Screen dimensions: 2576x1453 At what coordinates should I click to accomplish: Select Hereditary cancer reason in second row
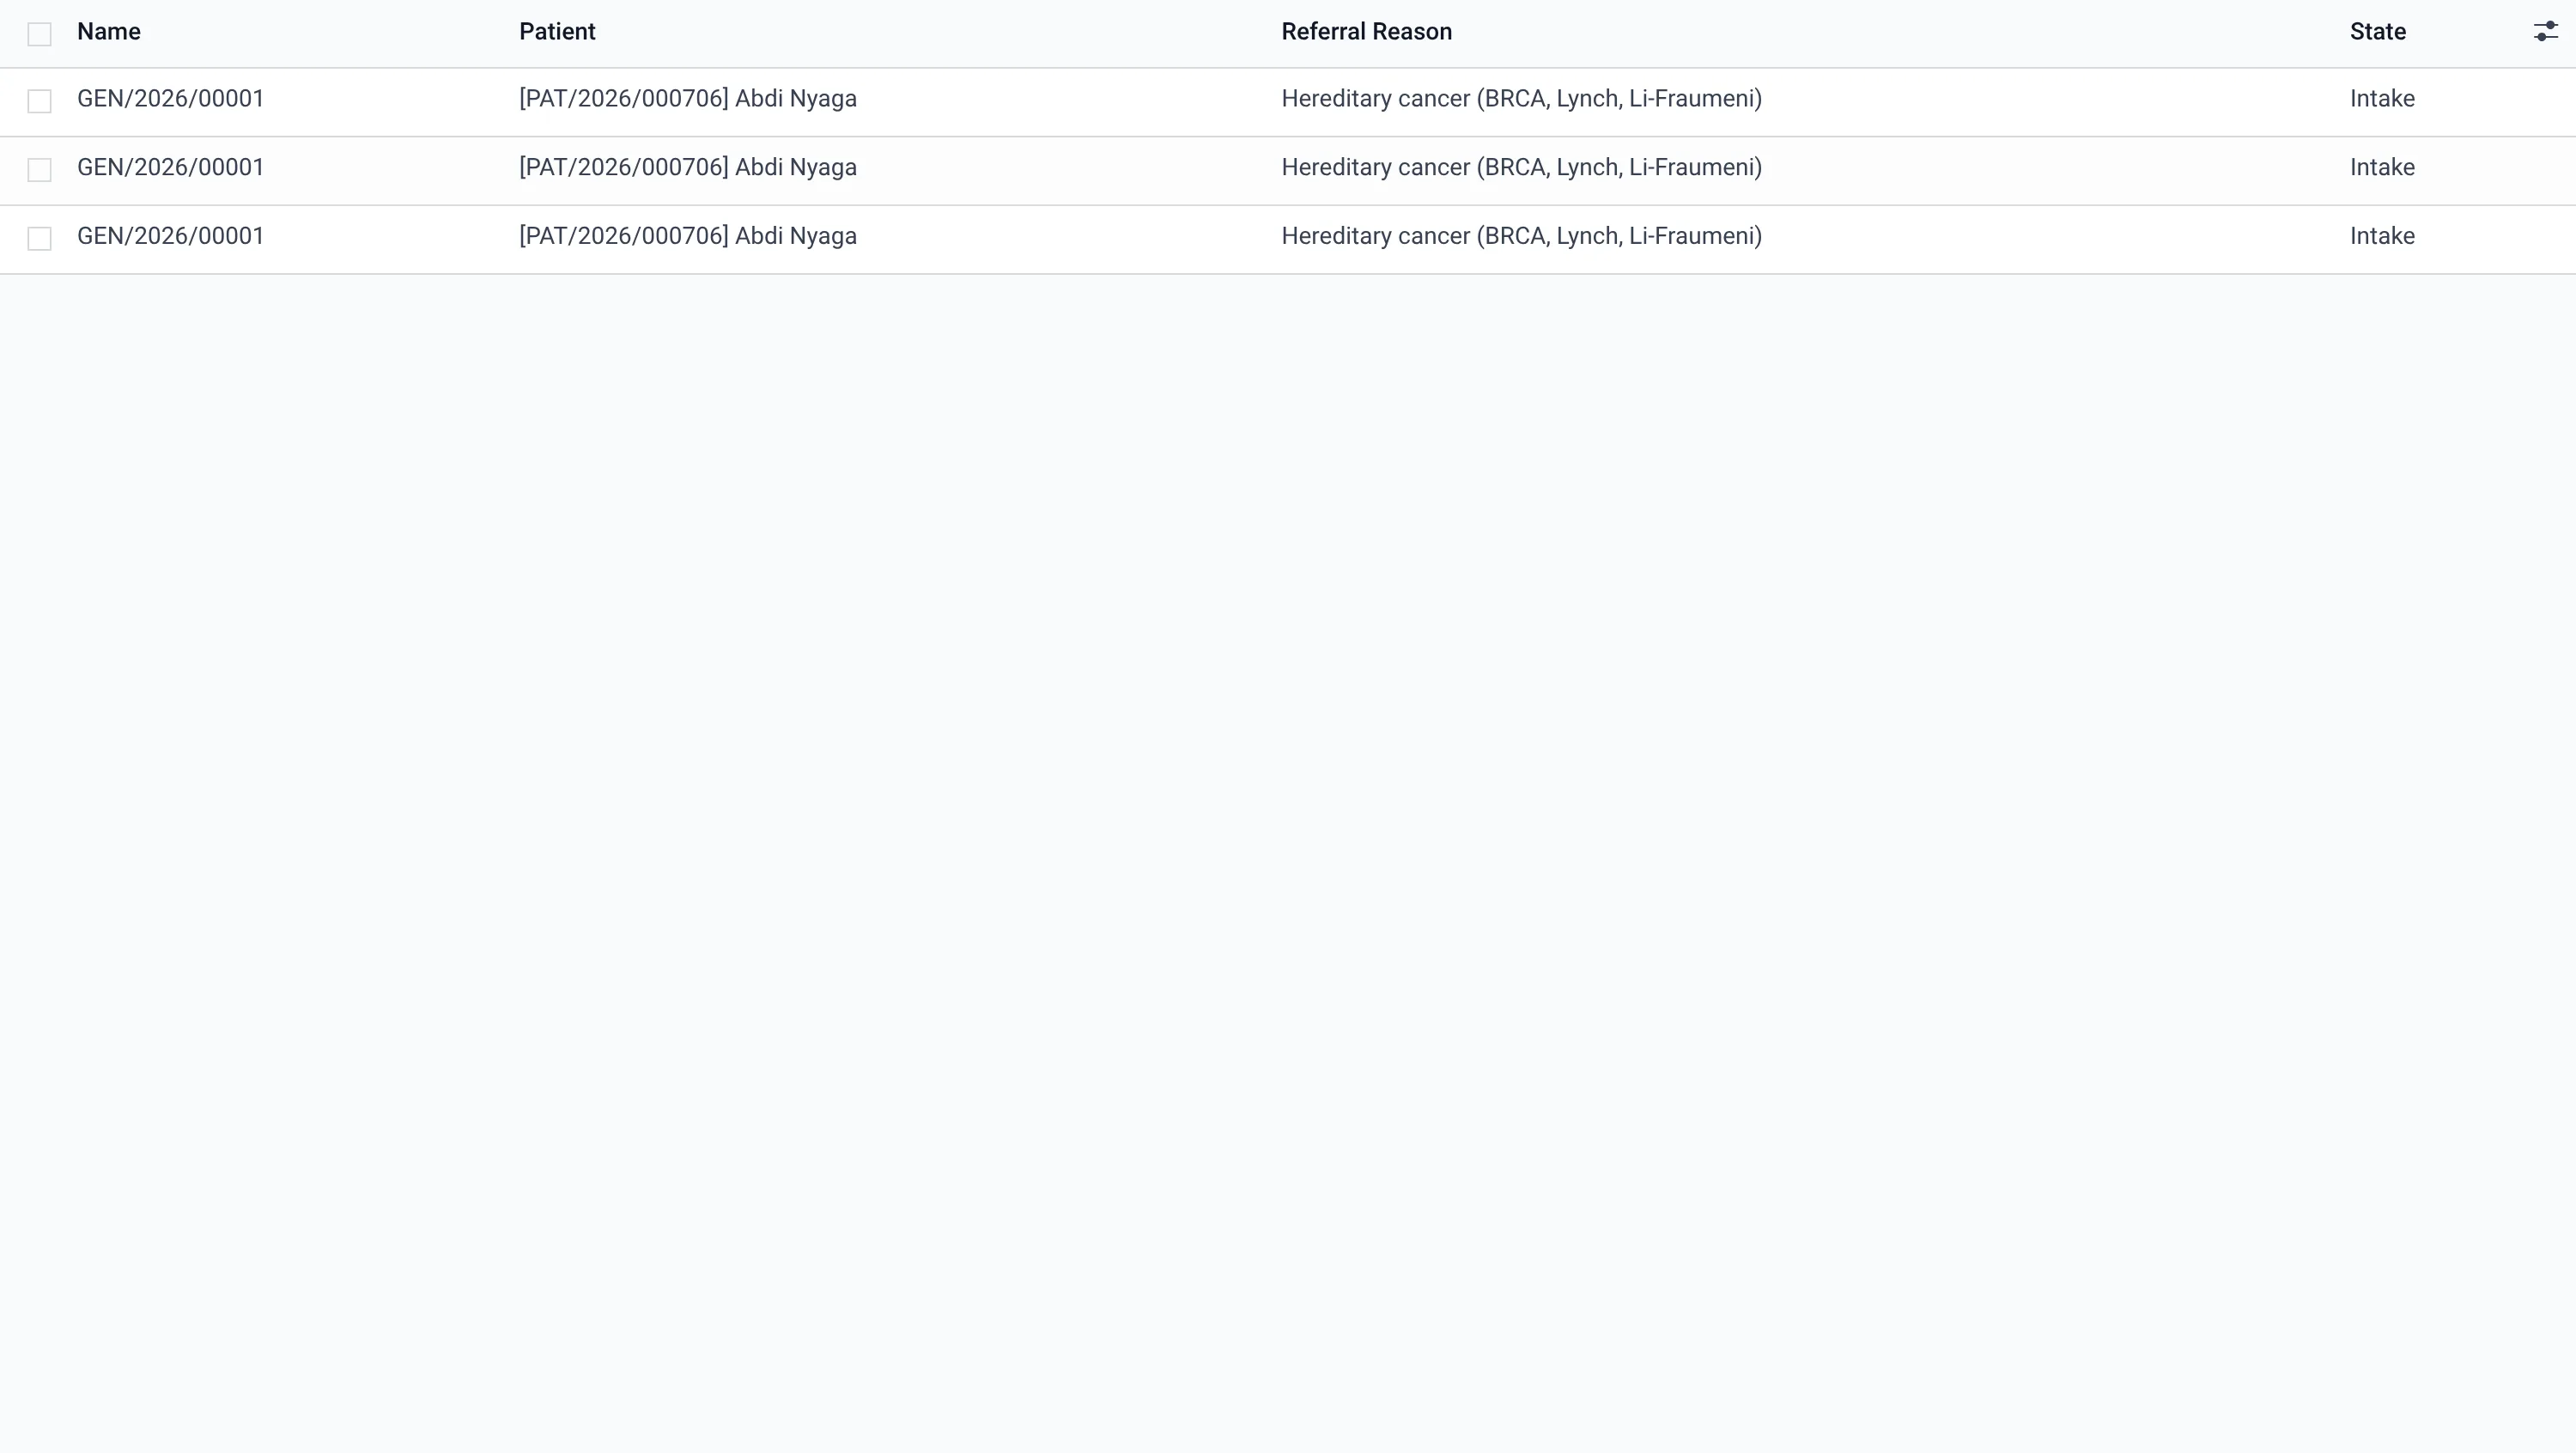[1521, 167]
